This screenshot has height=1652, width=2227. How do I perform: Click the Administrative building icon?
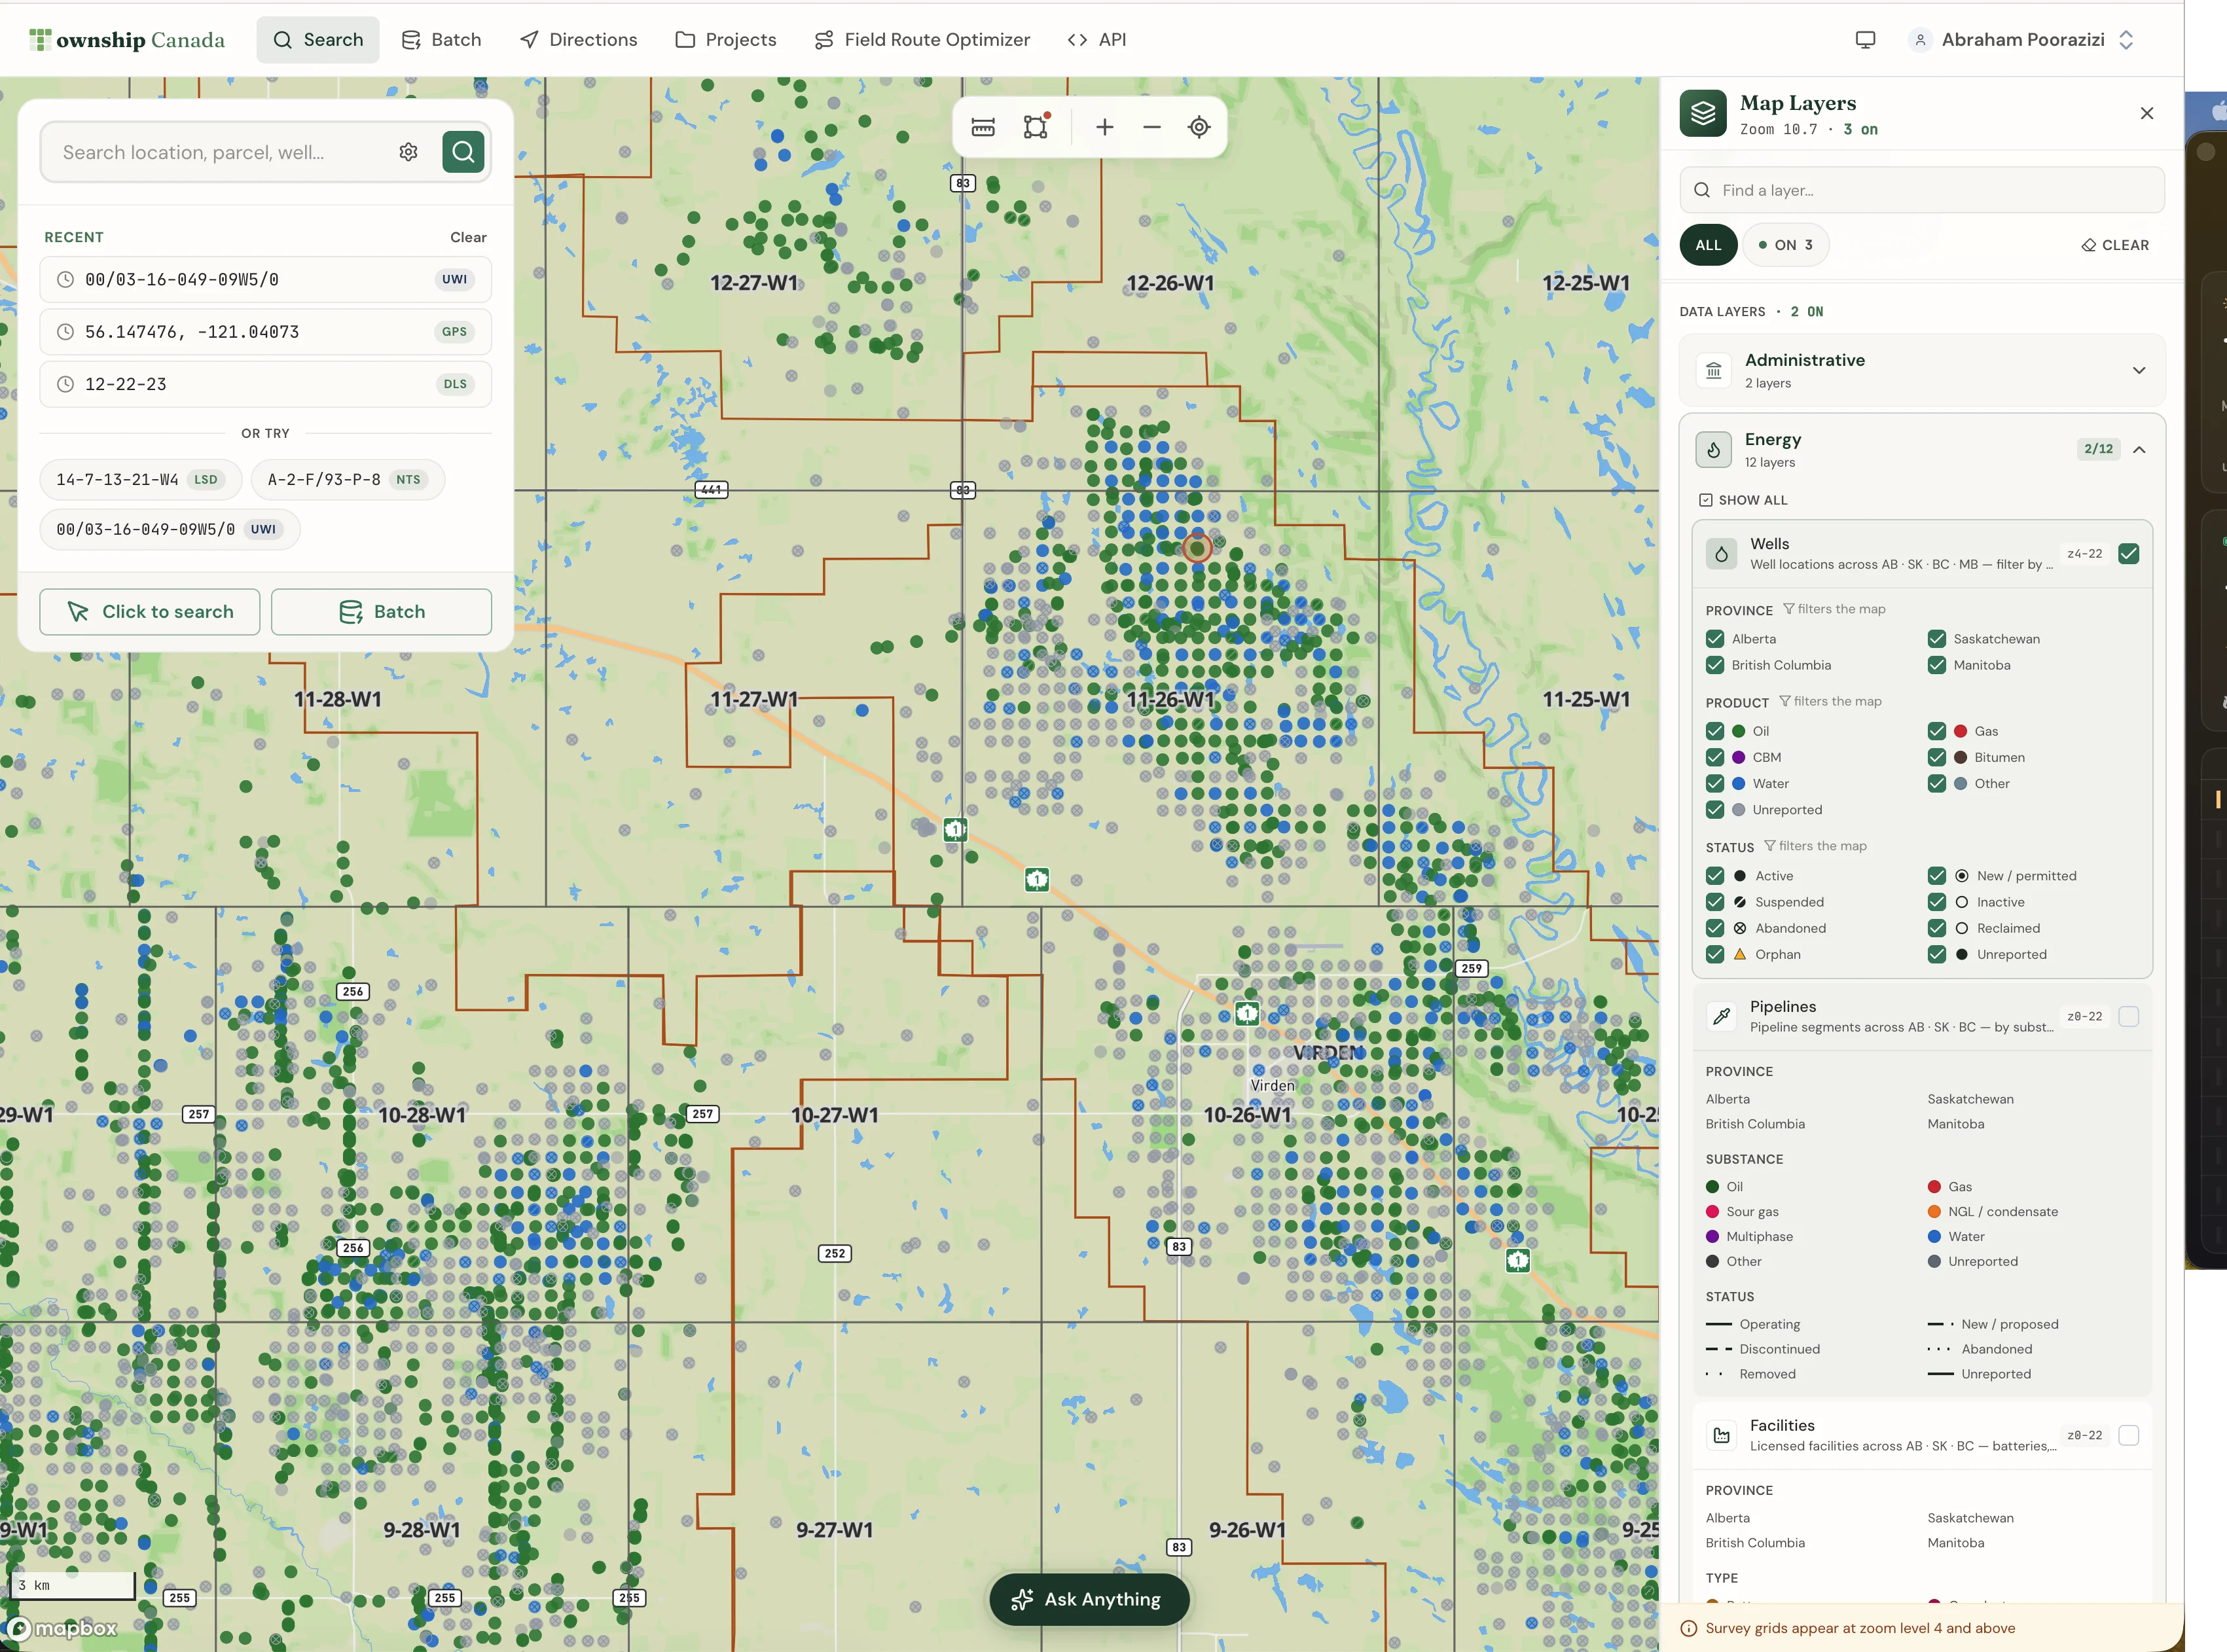1713,370
